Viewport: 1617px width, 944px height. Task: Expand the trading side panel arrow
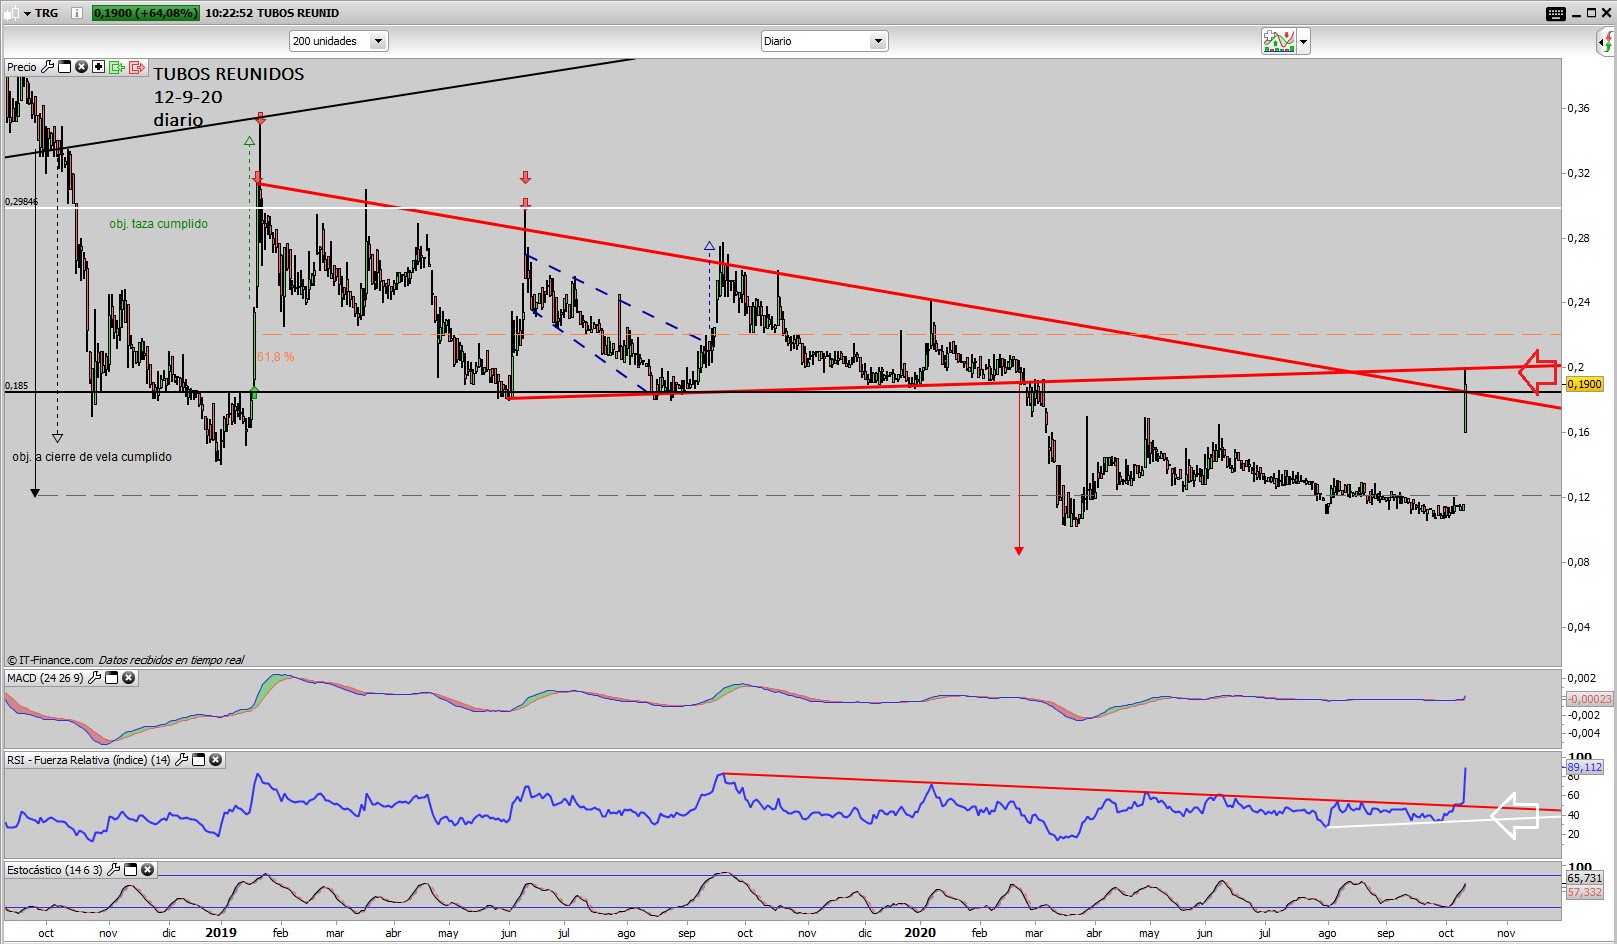[x=1606, y=42]
